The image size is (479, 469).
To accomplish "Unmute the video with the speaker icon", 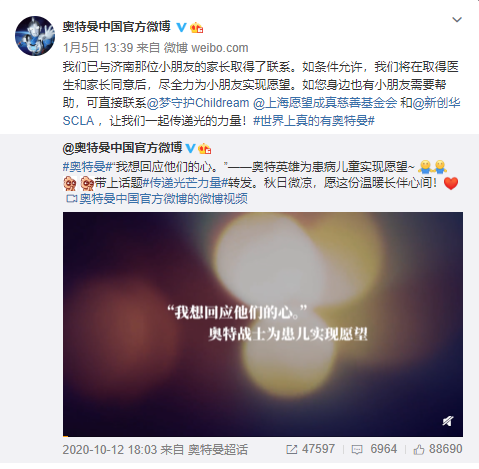I will click(x=448, y=421).
